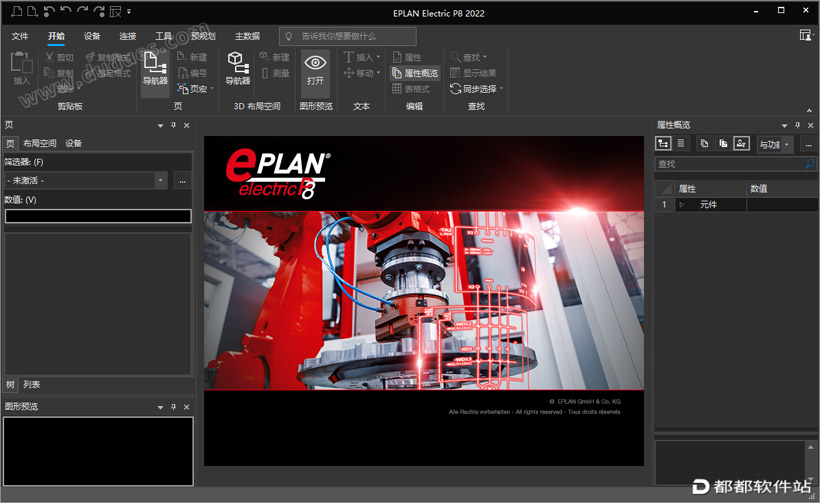This screenshot has height=503, width=820.
Task: Click the copy icon in 属性概览 toolbar
Action: 704,143
